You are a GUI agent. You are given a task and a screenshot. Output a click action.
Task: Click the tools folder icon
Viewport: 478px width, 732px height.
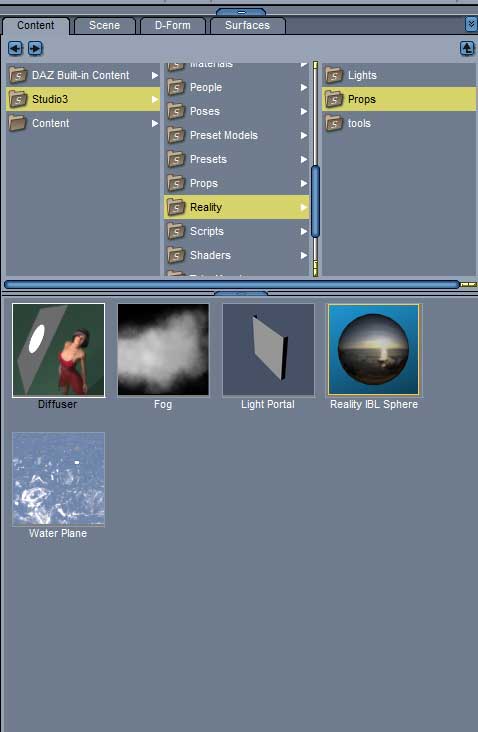pyautogui.click(x=334, y=123)
